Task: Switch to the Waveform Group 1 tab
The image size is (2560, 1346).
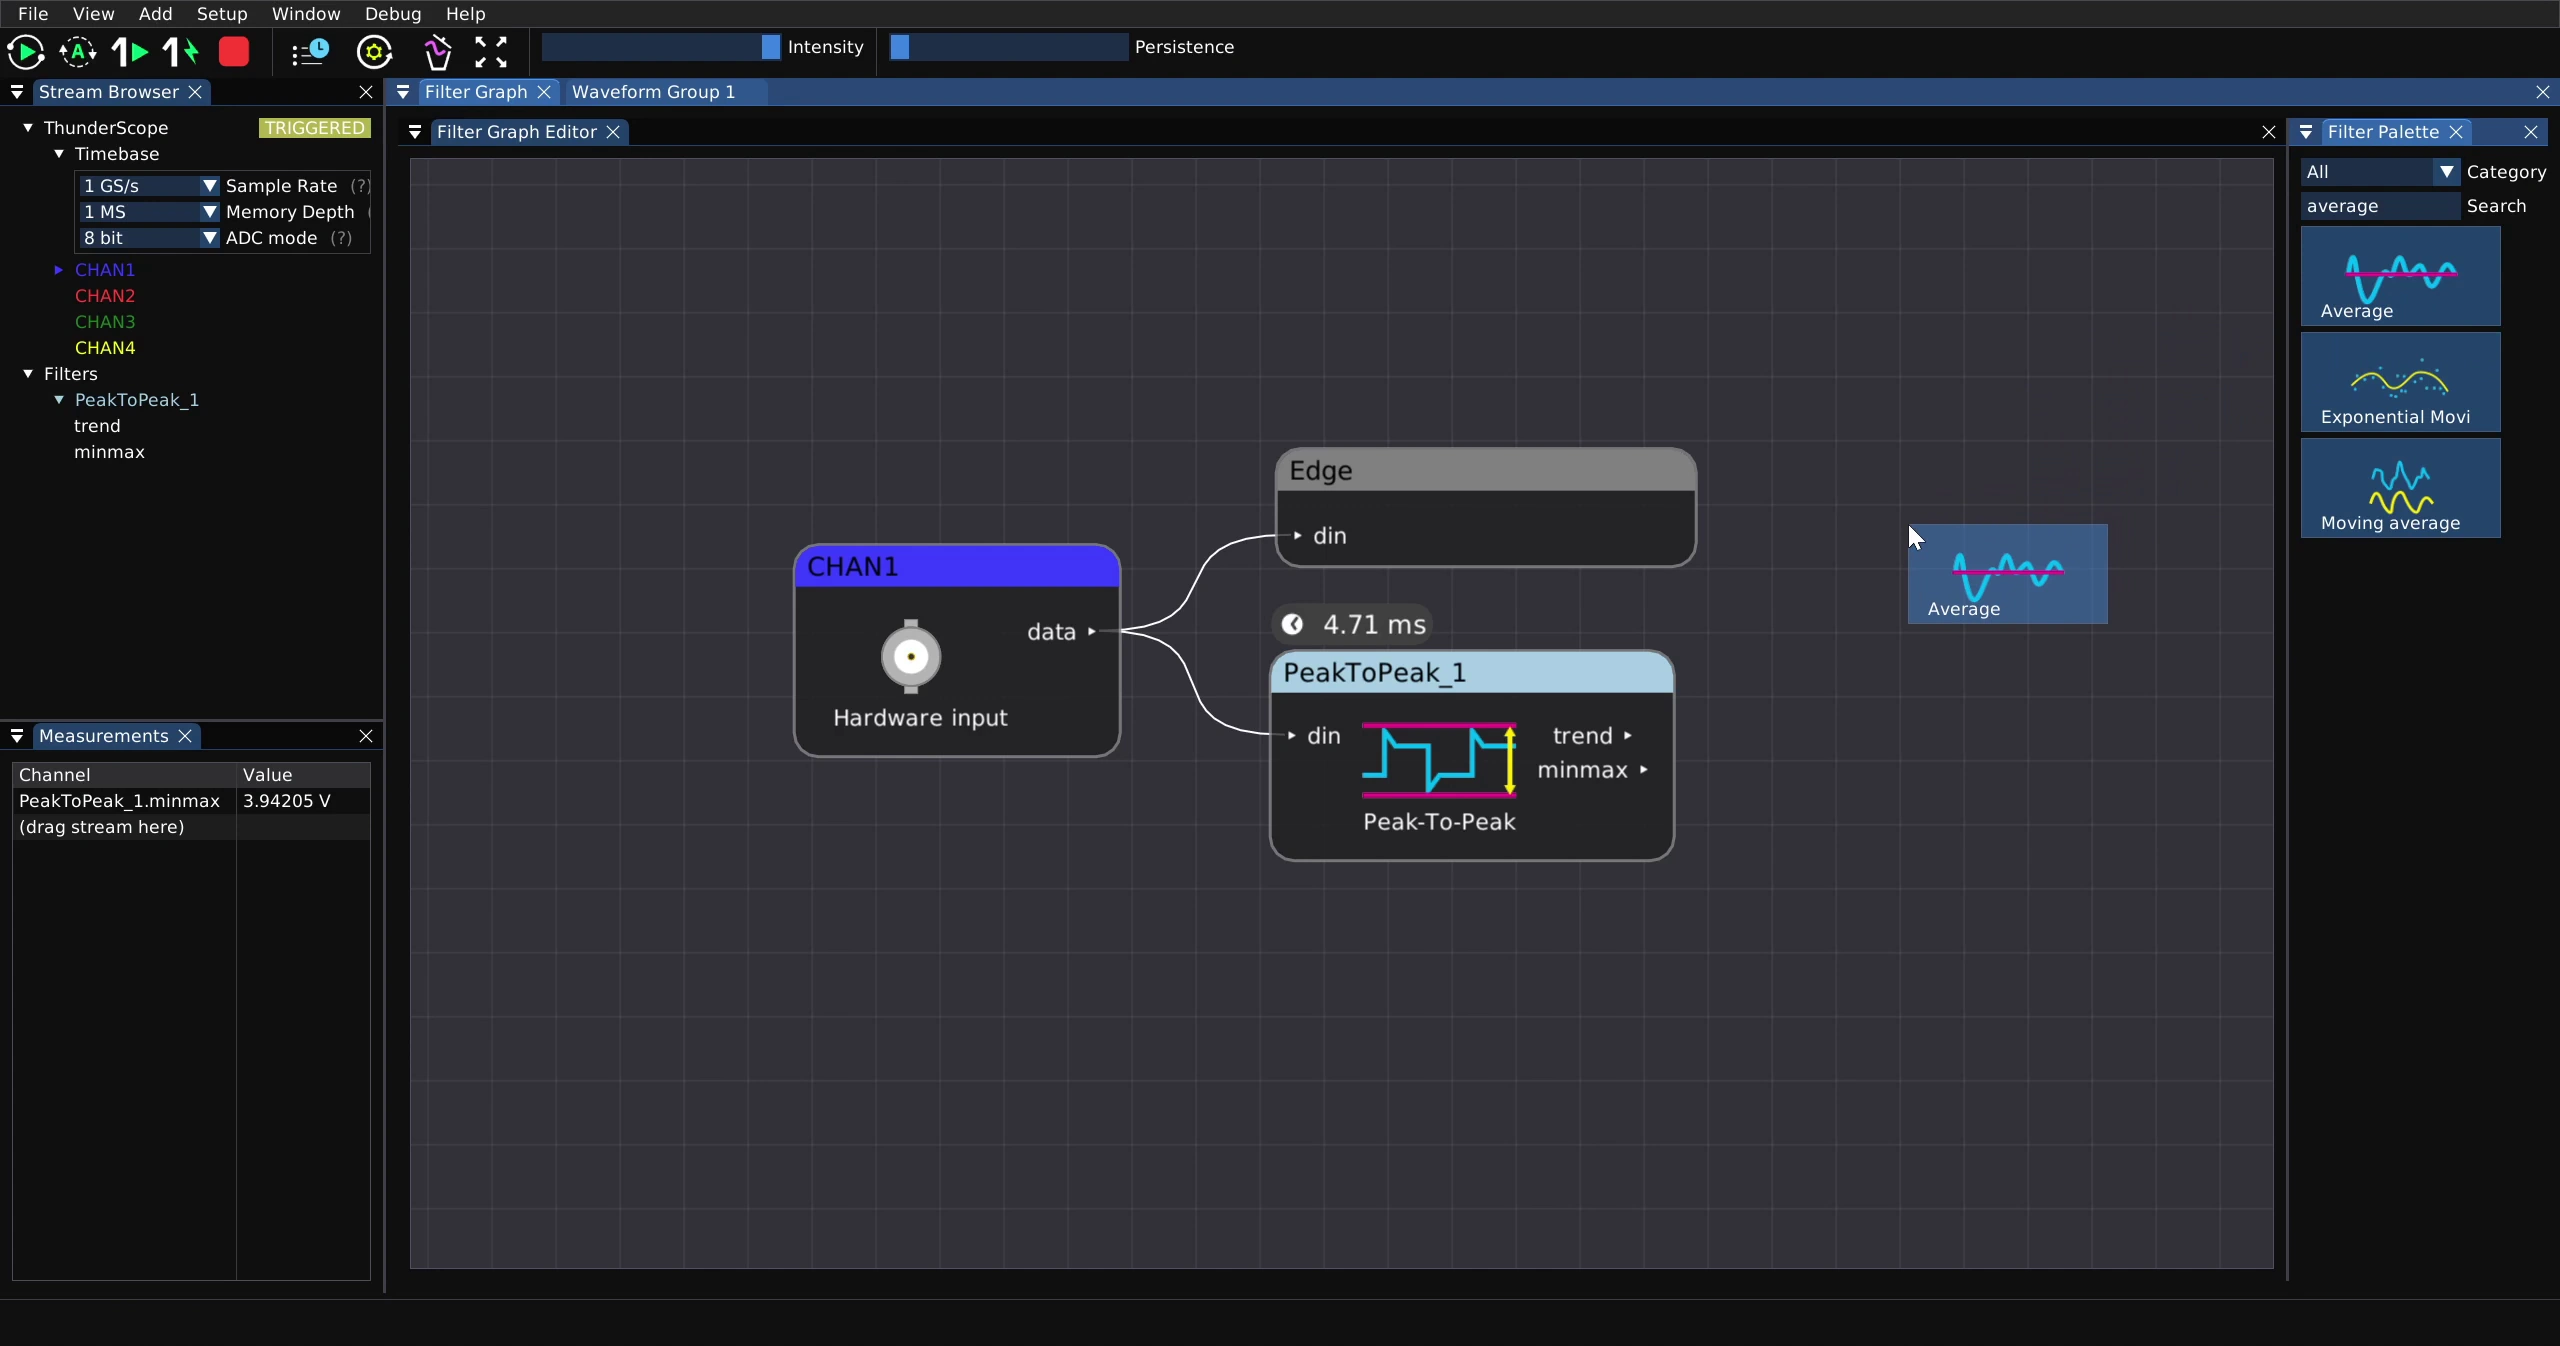Action: 653,92
